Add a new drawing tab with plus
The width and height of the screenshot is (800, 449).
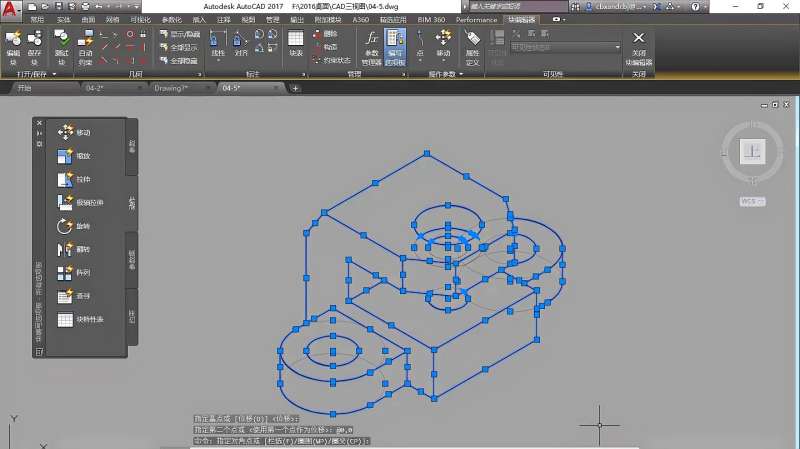point(295,88)
